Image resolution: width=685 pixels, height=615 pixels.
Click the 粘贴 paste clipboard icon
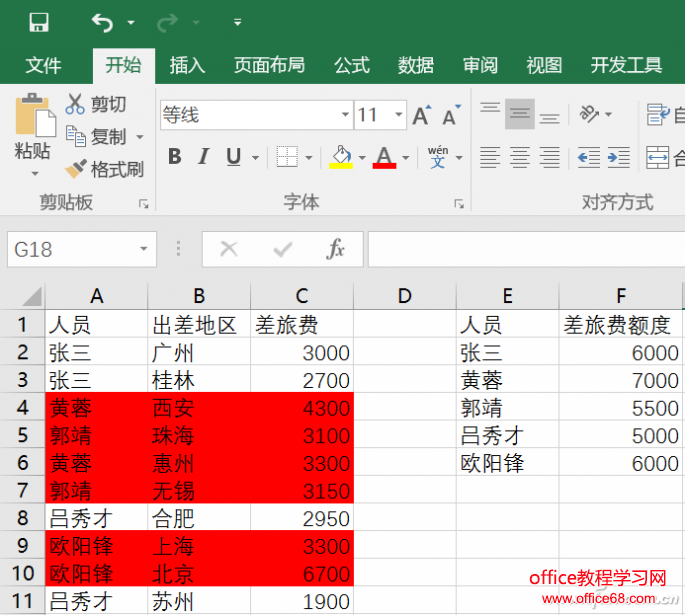pyautogui.click(x=35, y=115)
